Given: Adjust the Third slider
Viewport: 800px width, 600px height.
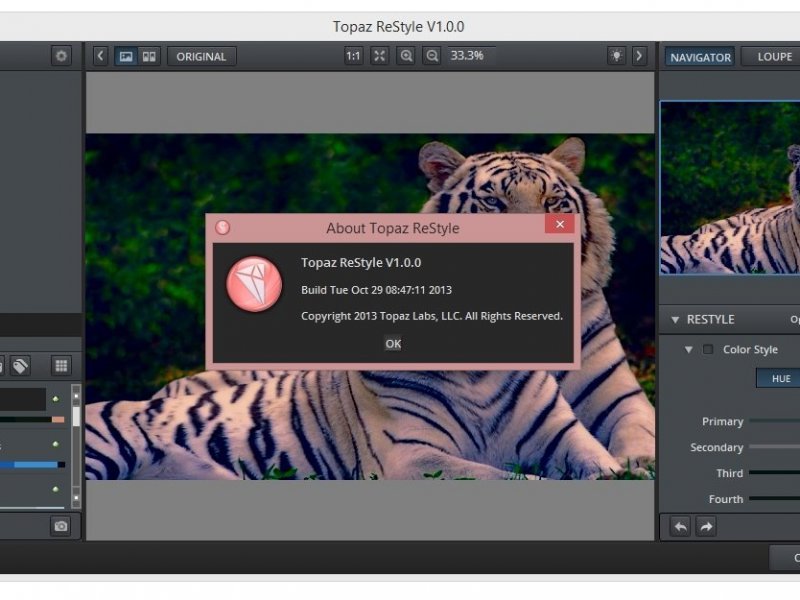Looking at the screenshot, I should tap(774, 473).
